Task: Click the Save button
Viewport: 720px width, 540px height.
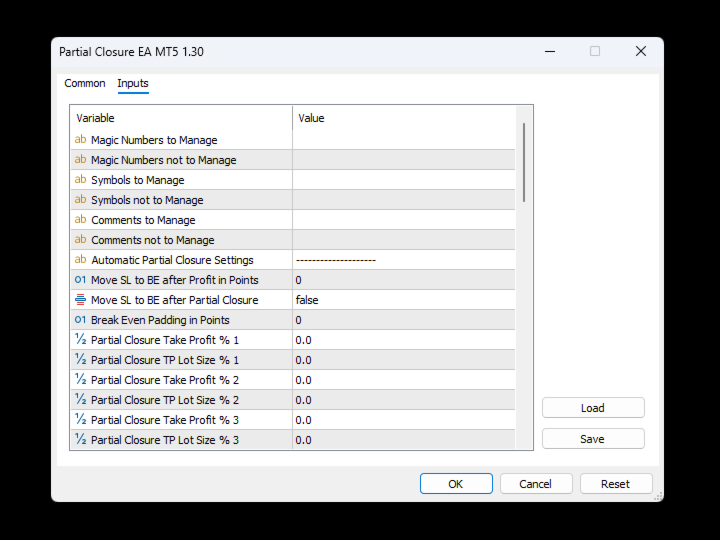Action: 593,439
